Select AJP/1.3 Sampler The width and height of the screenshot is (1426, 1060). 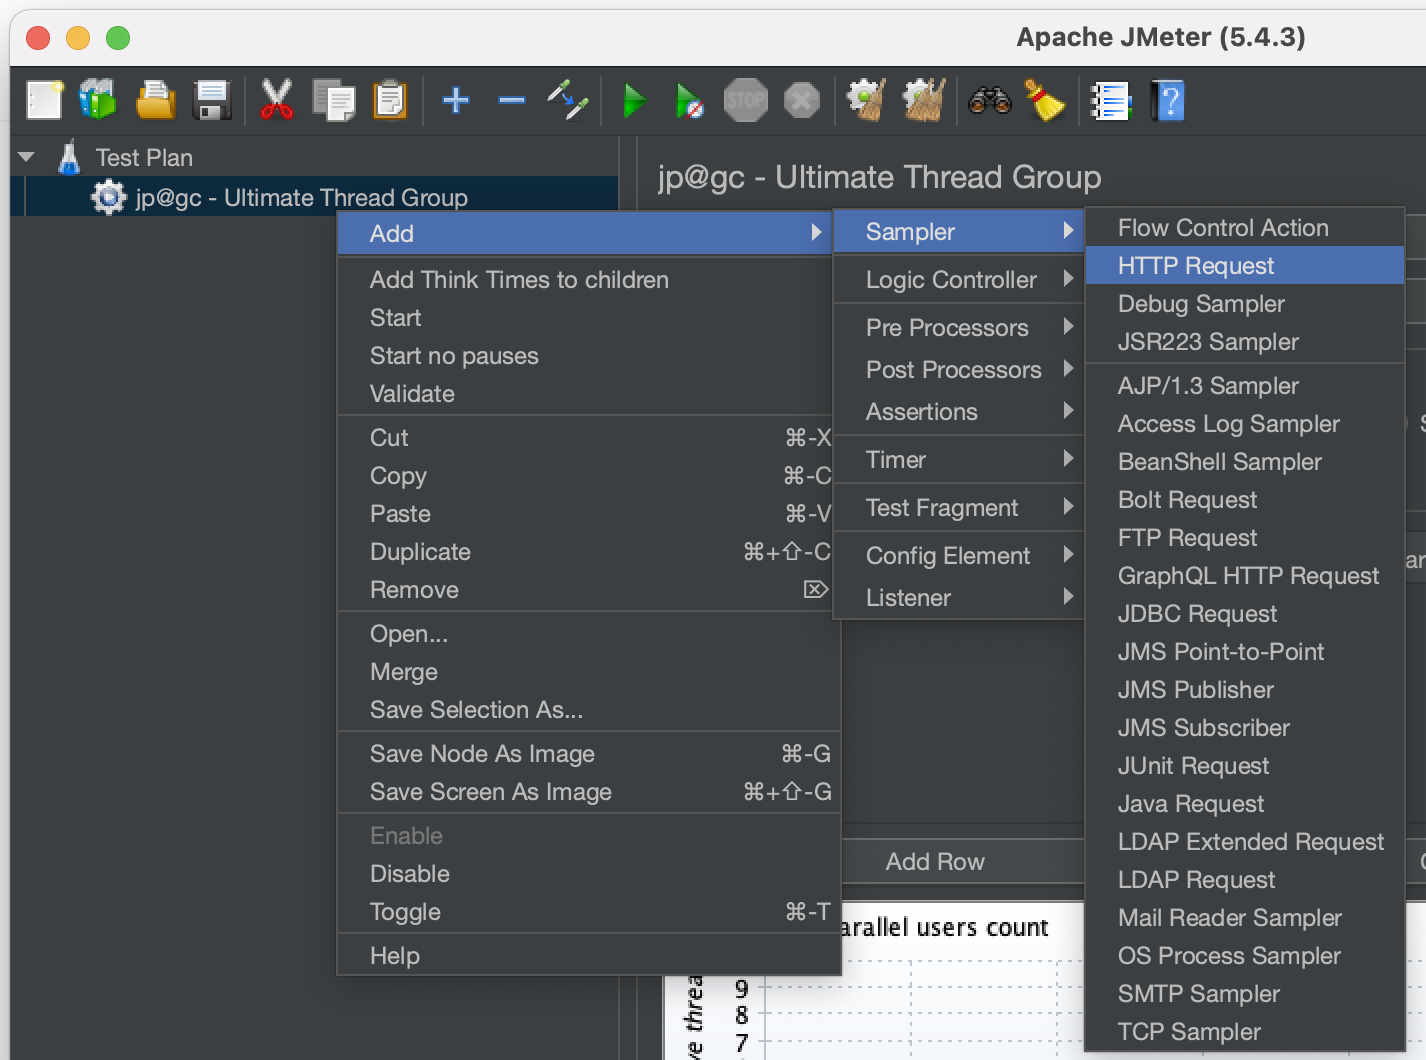tap(1245, 386)
